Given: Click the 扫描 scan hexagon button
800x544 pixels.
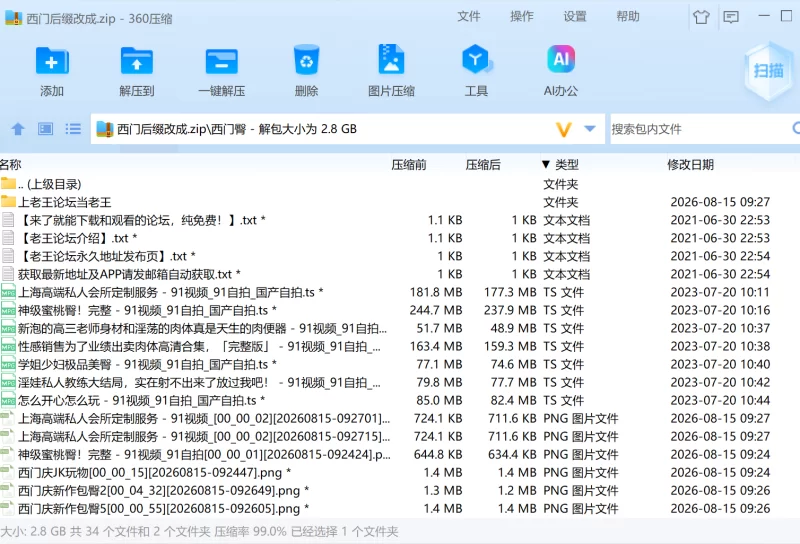Looking at the screenshot, I should (x=768, y=70).
